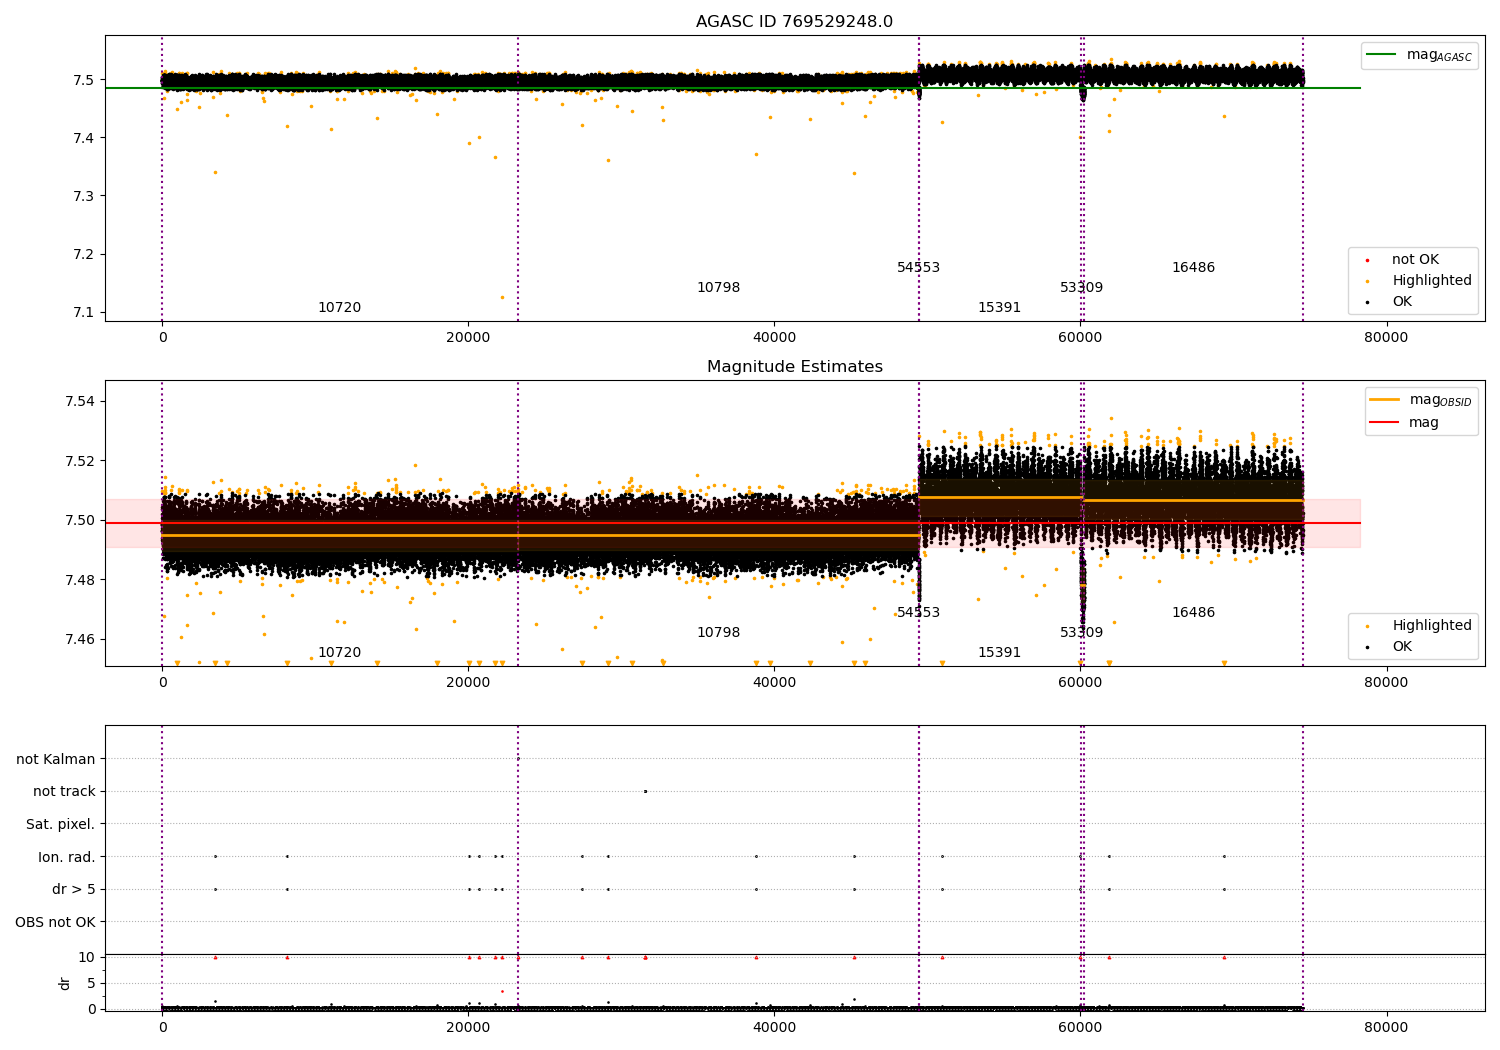
Task: Click obsid label 16486 in Magnitude Estimates plot
Action: click(1193, 613)
